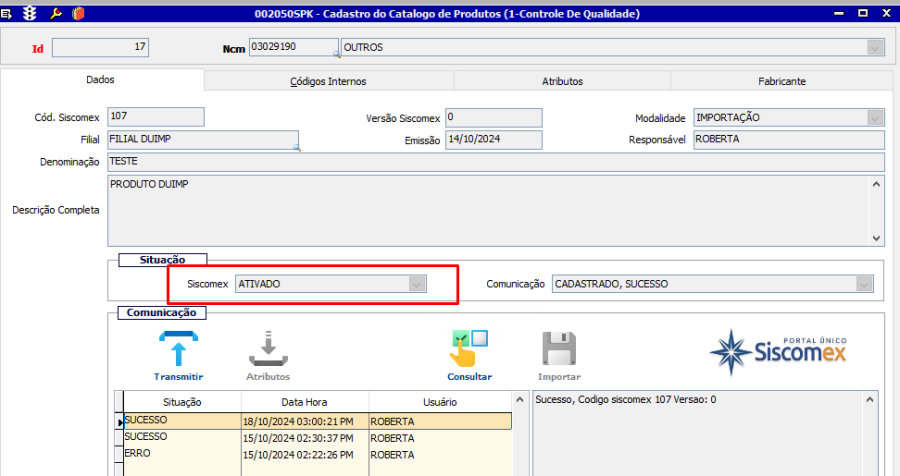
Task: Click the Filial field FILIAL DUIMP
Action: tap(203, 140)
